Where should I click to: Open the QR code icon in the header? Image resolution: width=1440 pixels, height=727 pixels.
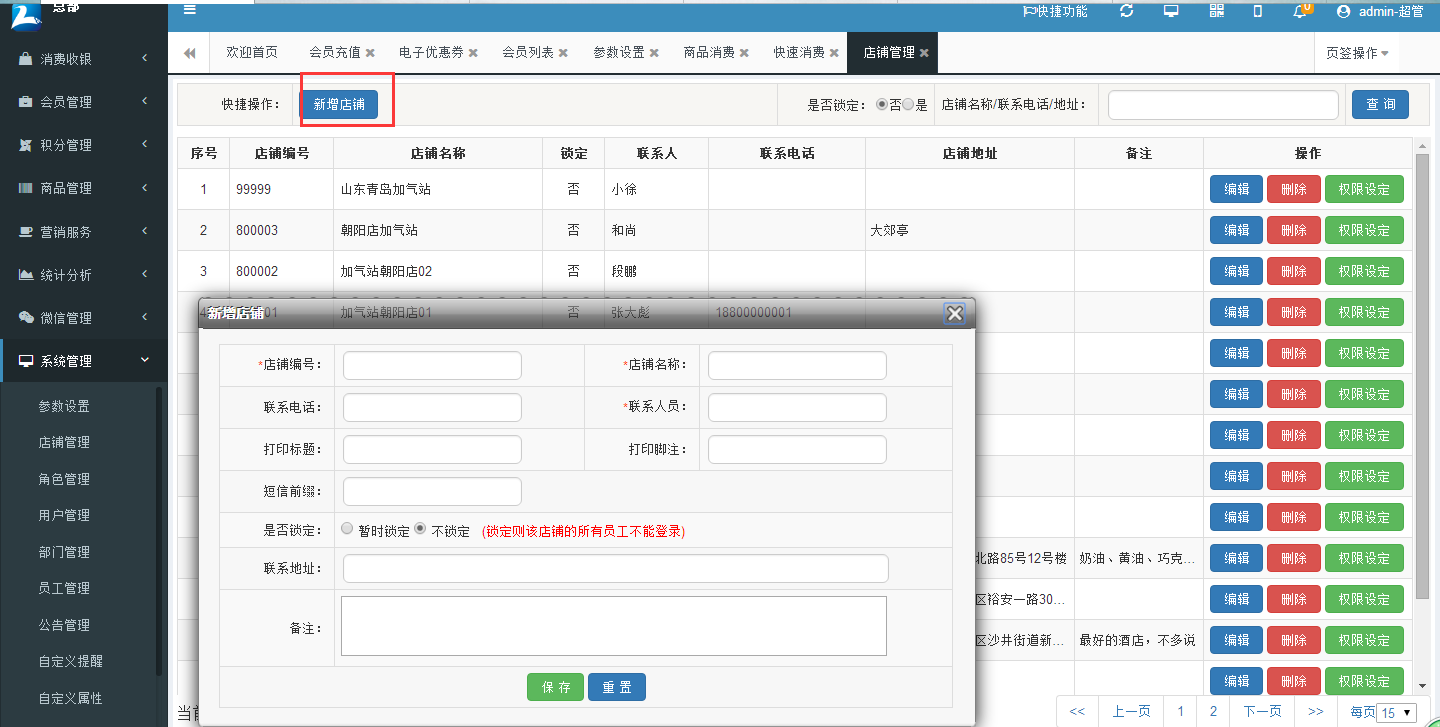tap(1215, 12)
